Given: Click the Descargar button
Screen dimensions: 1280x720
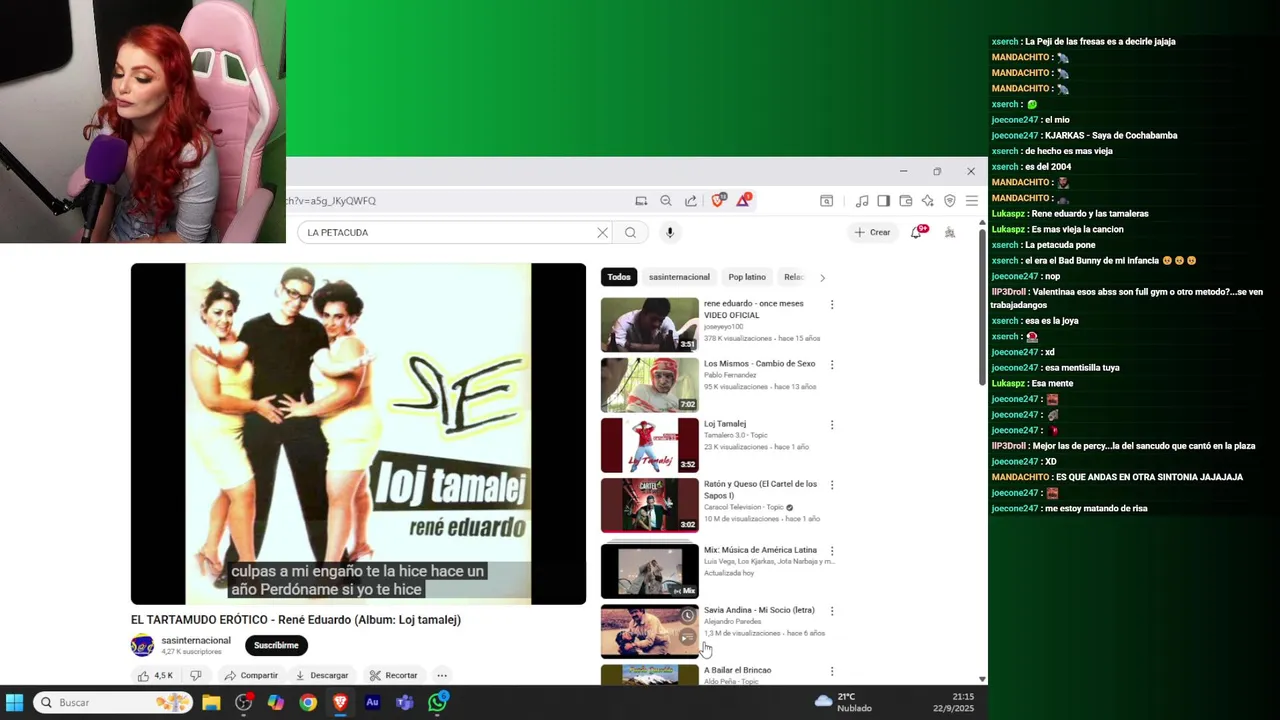Looking at the screenshot, I should pos(321,675).
